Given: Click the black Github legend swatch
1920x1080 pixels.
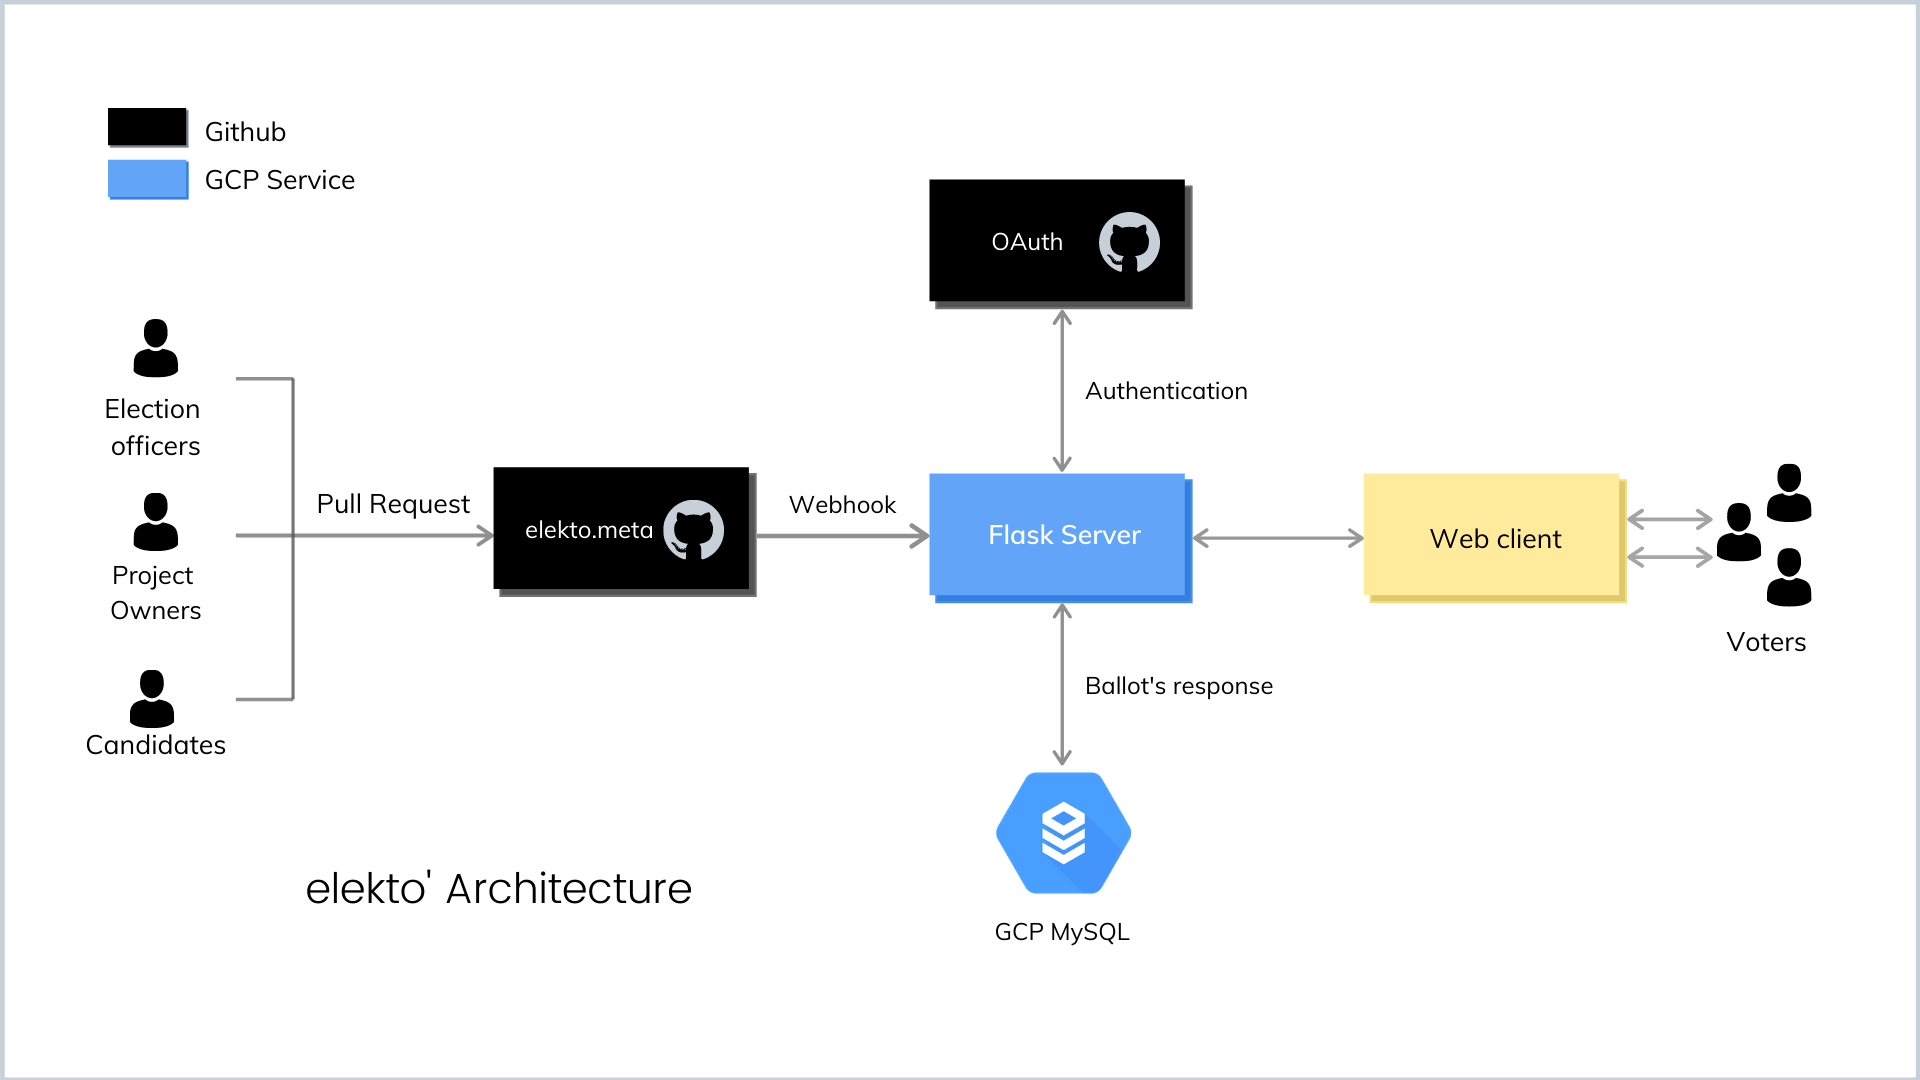Looking at the screenshot, I should [147, 127].
